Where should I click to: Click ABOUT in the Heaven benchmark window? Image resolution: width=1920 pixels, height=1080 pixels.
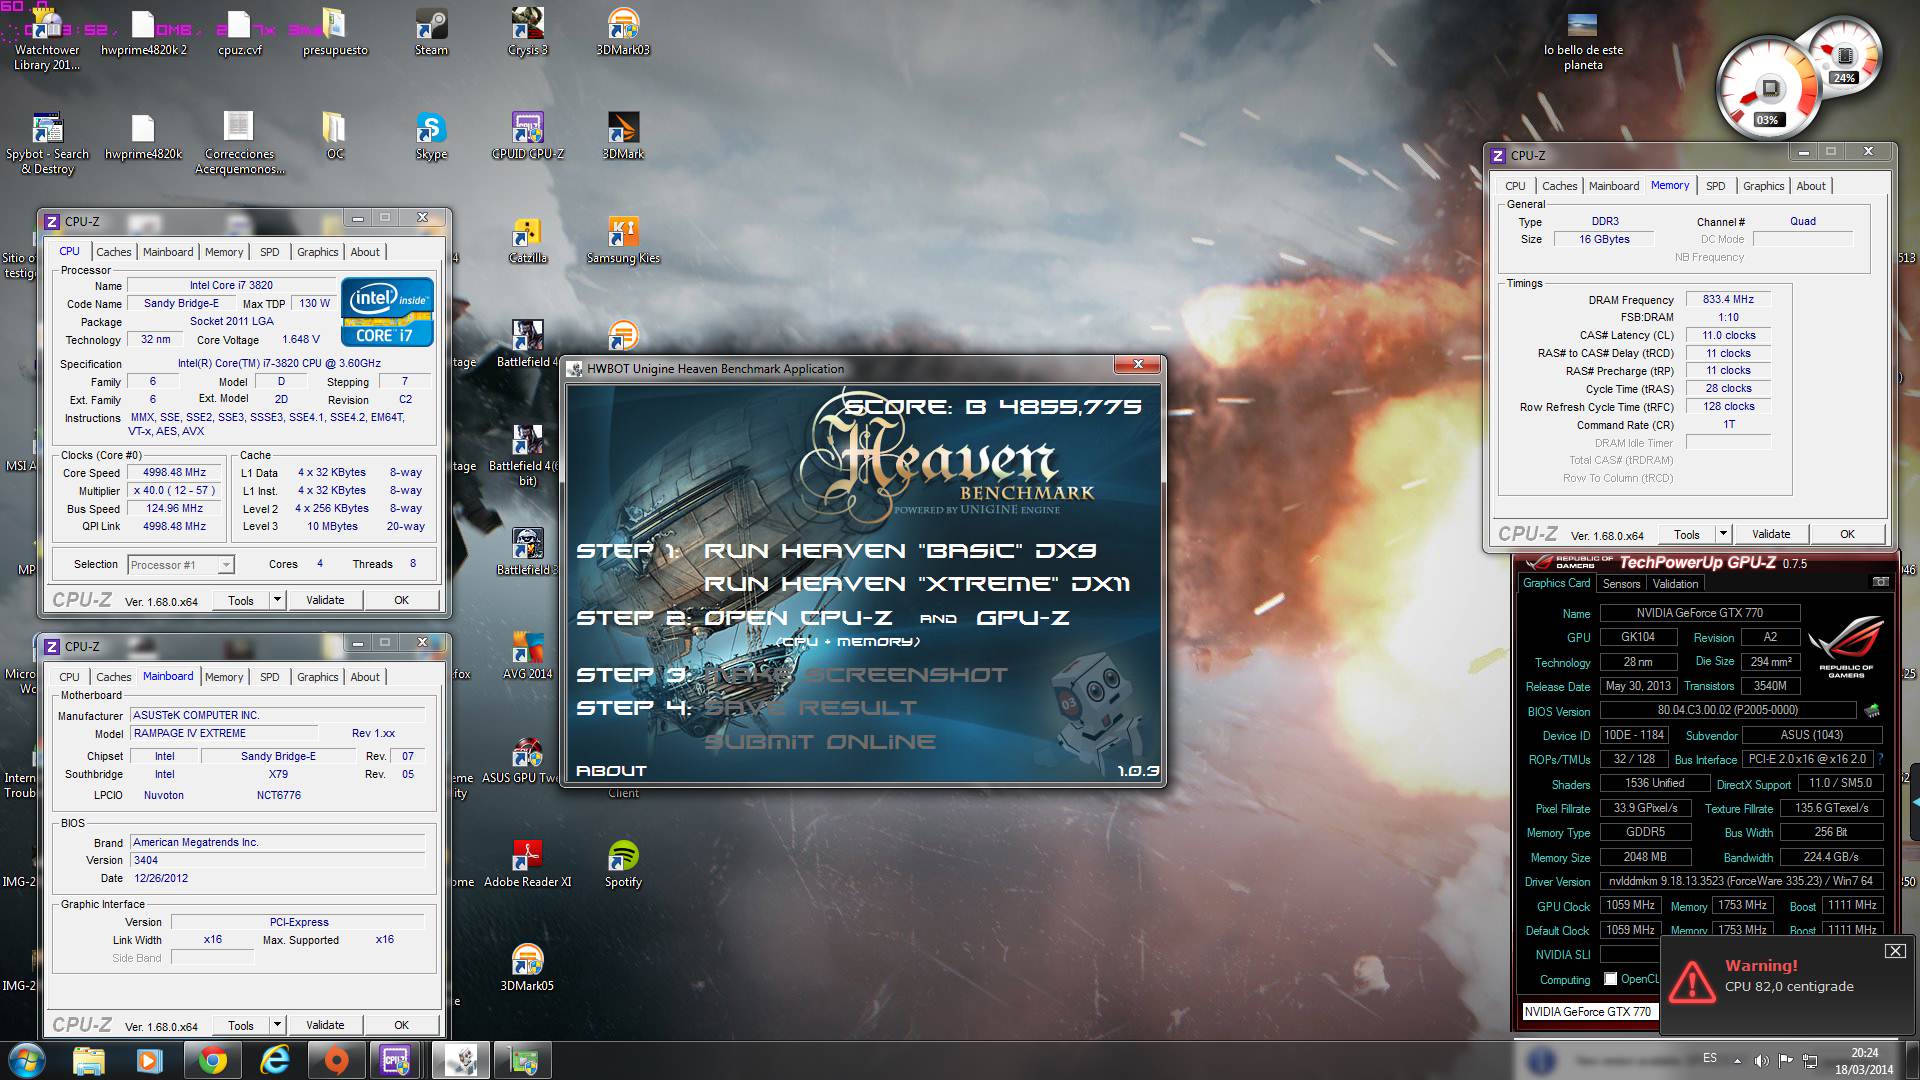click(x=611, y=771)
